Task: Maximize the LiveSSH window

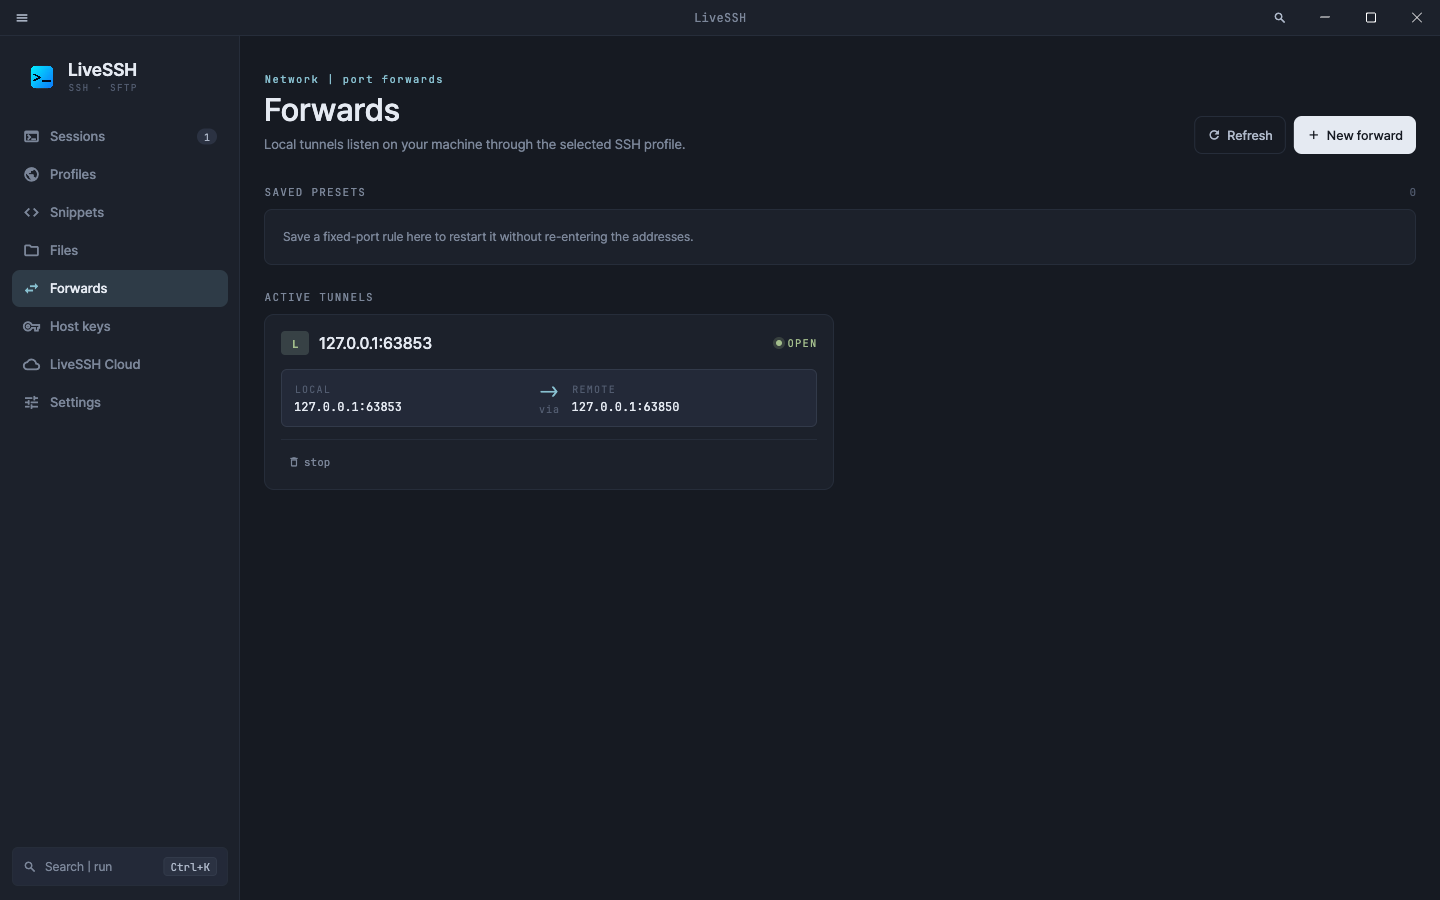Action: pyautogui.click(x=1371, y=18)
